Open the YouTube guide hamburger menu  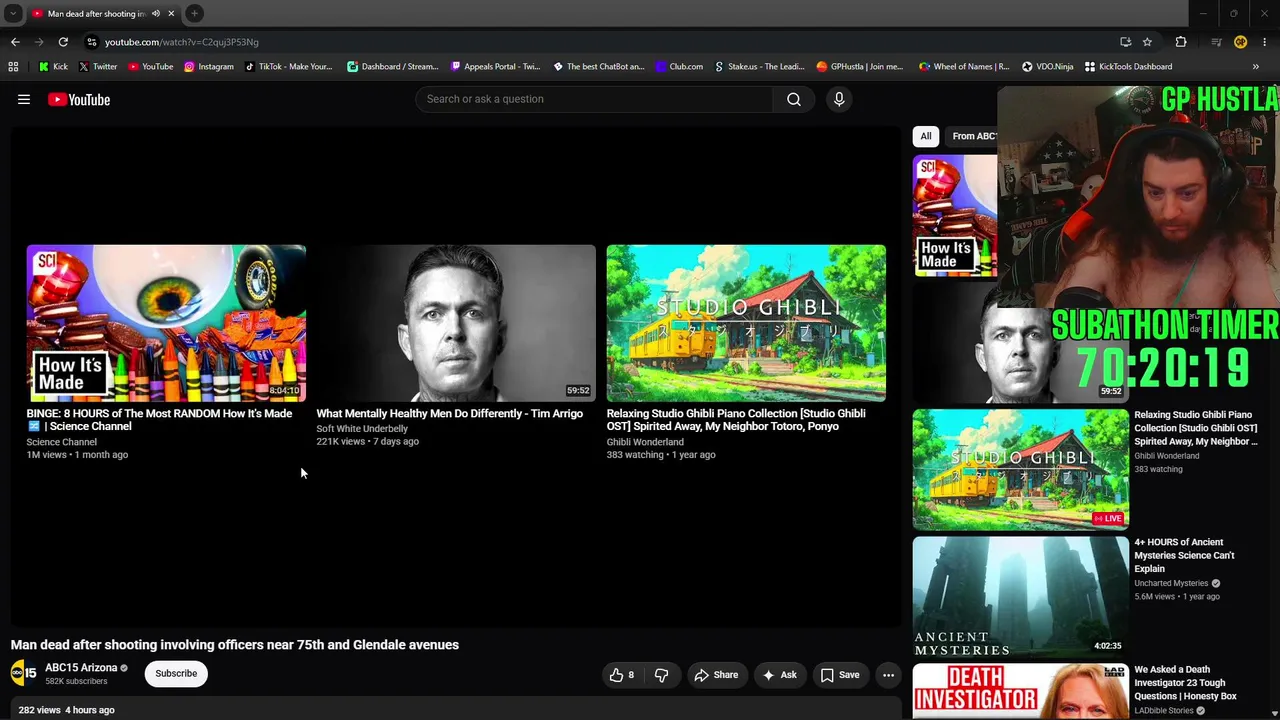[x=24, y=99]
